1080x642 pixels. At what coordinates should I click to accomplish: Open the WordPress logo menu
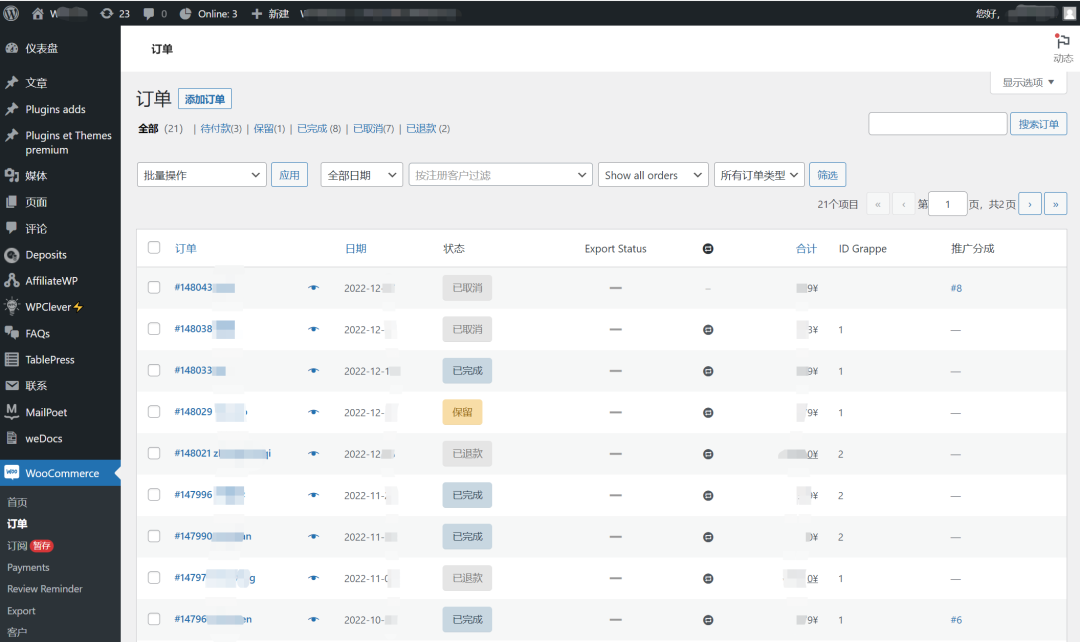10,13
